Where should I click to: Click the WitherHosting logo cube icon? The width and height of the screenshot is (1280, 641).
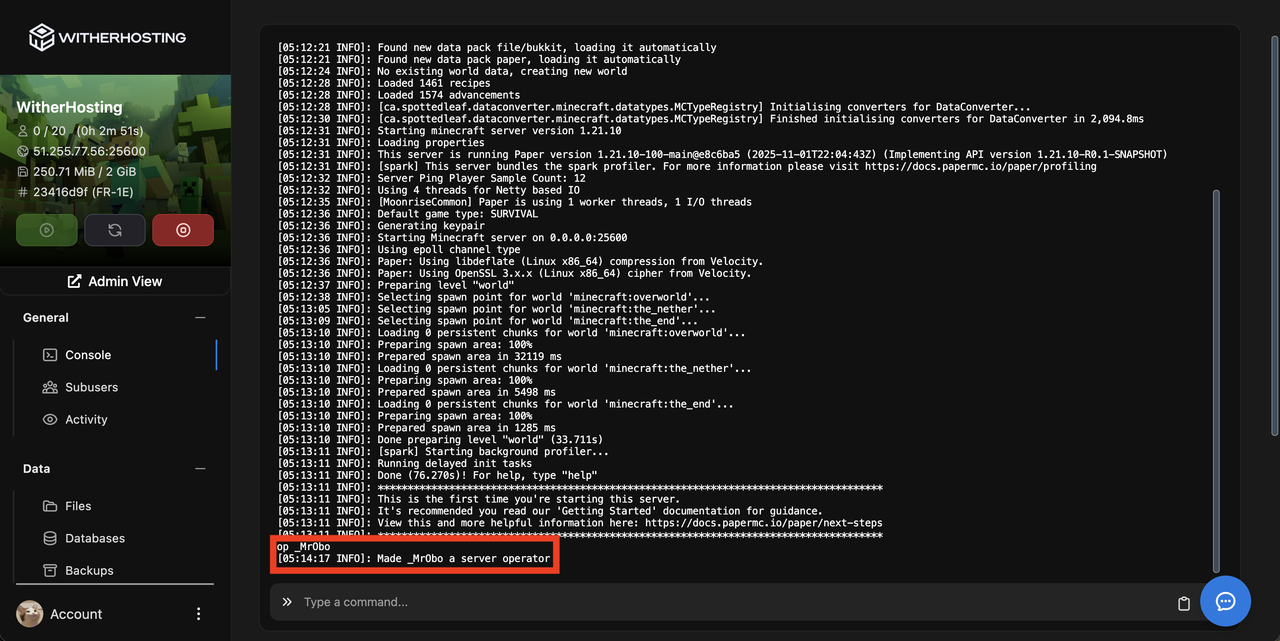tap(41, 37)
